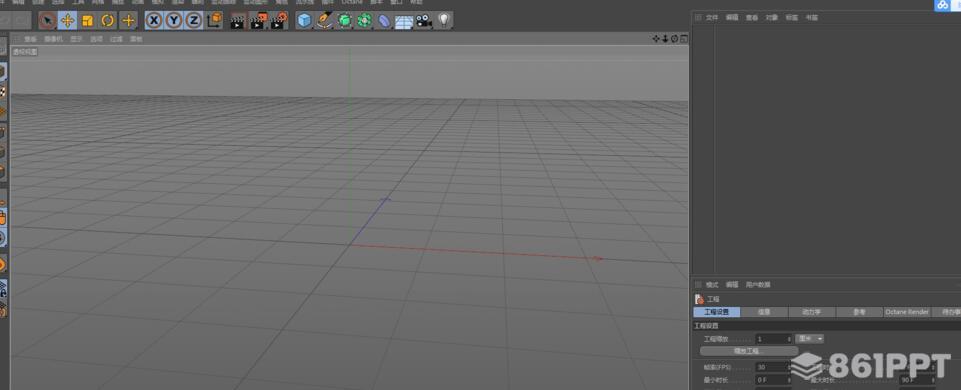The image size is (961, 390).
Task: Add a Cube primitive object
Action: coord(305,21)
